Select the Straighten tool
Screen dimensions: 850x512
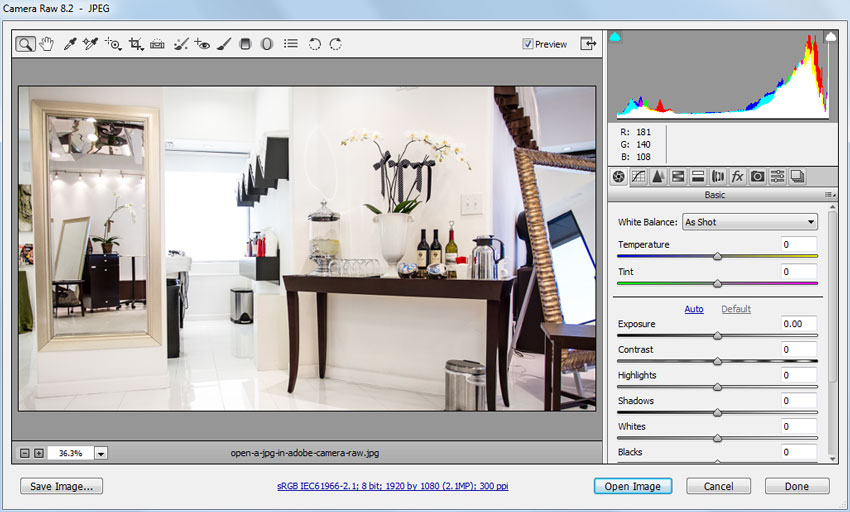[157, 44]
